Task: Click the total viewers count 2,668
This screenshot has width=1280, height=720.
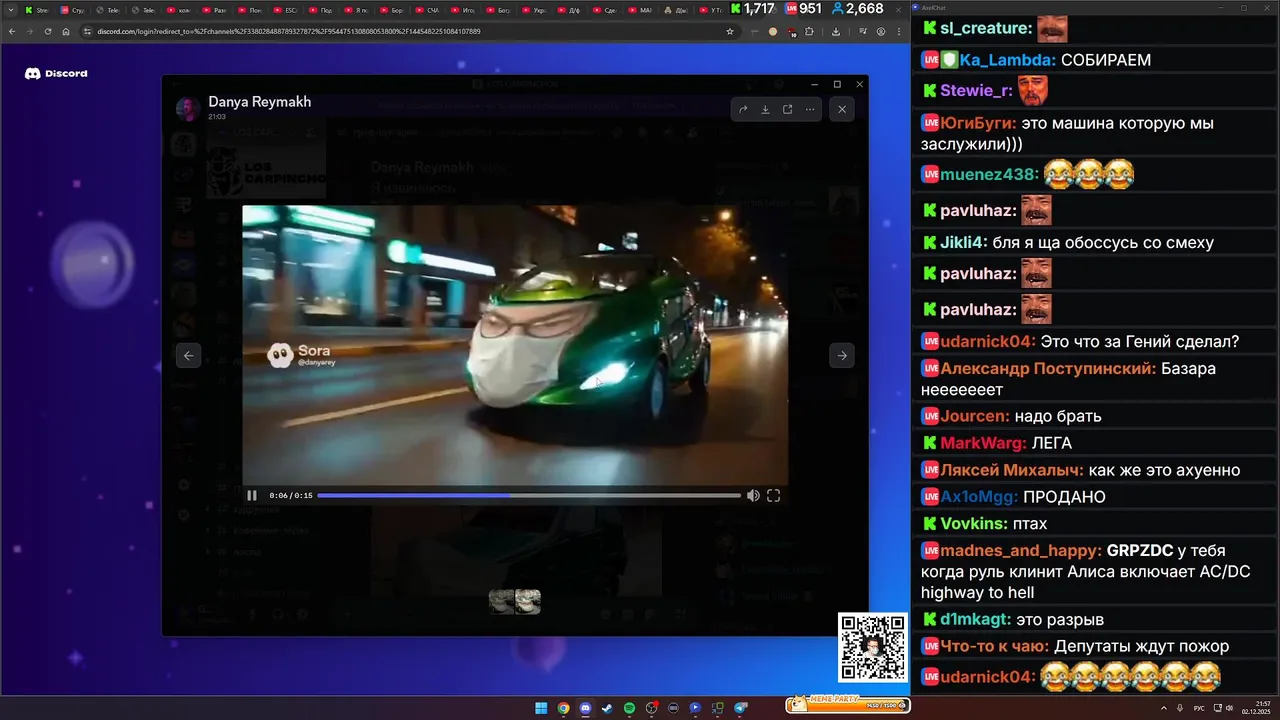Action: coord(857,9)
